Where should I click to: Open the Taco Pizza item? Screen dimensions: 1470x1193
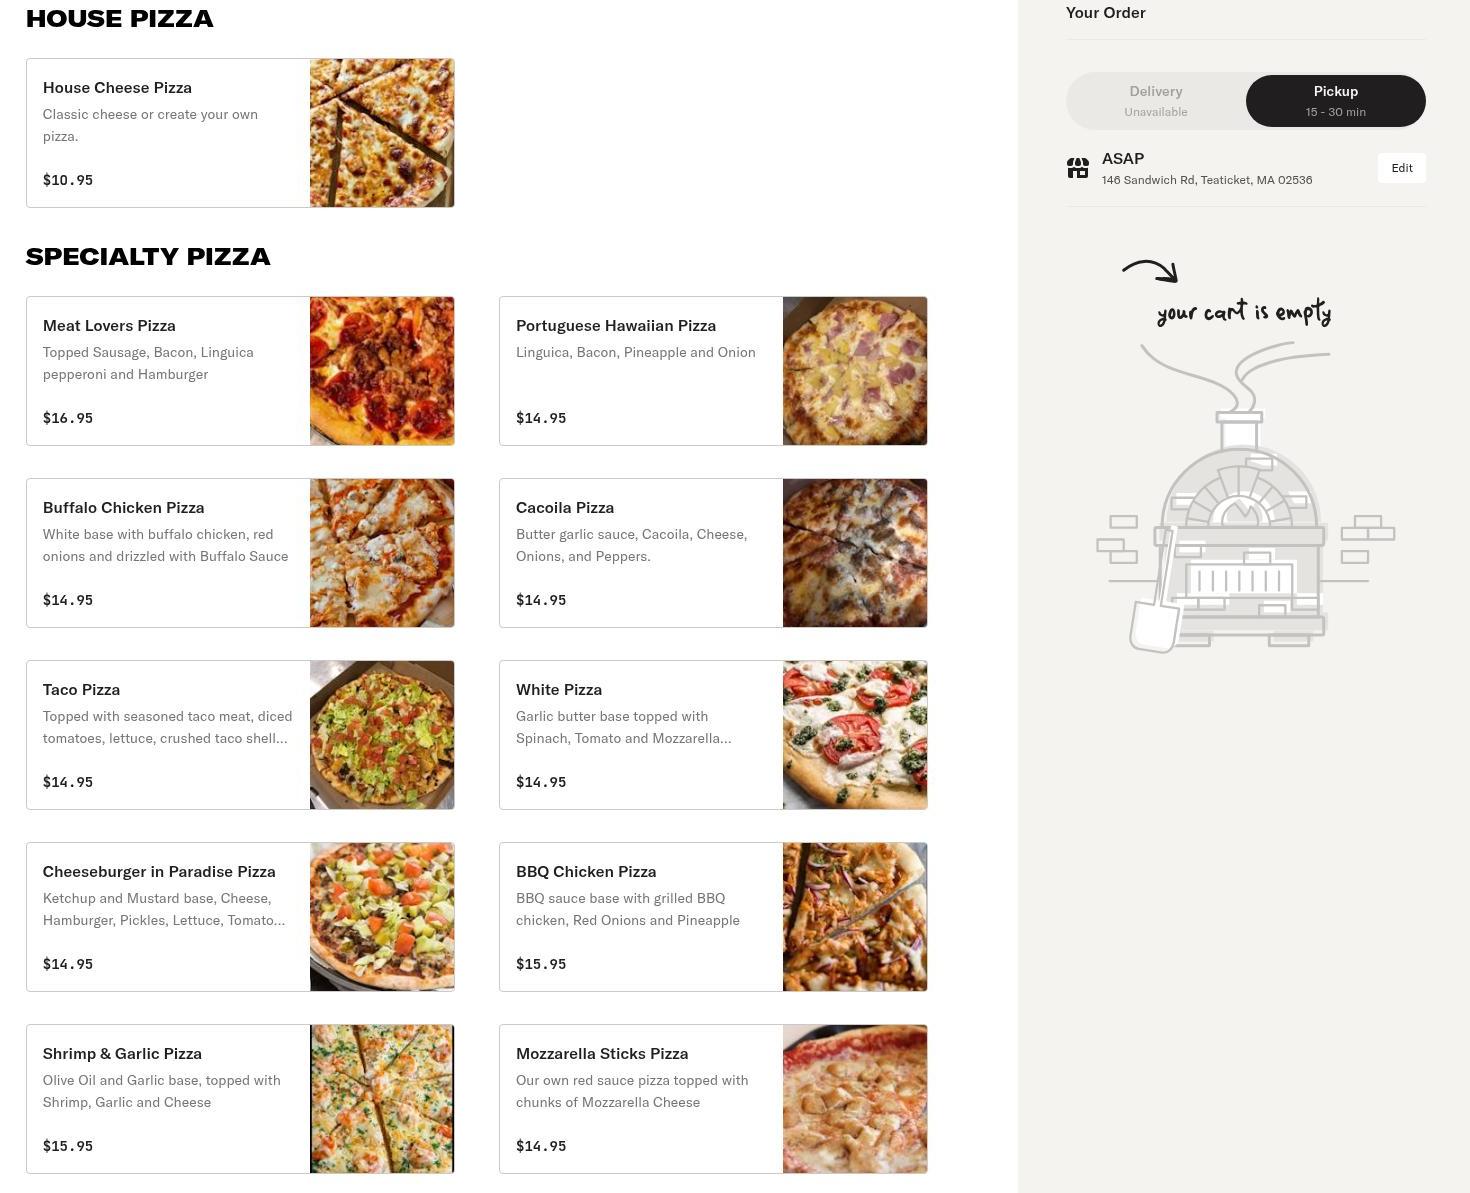click(240, 735)
